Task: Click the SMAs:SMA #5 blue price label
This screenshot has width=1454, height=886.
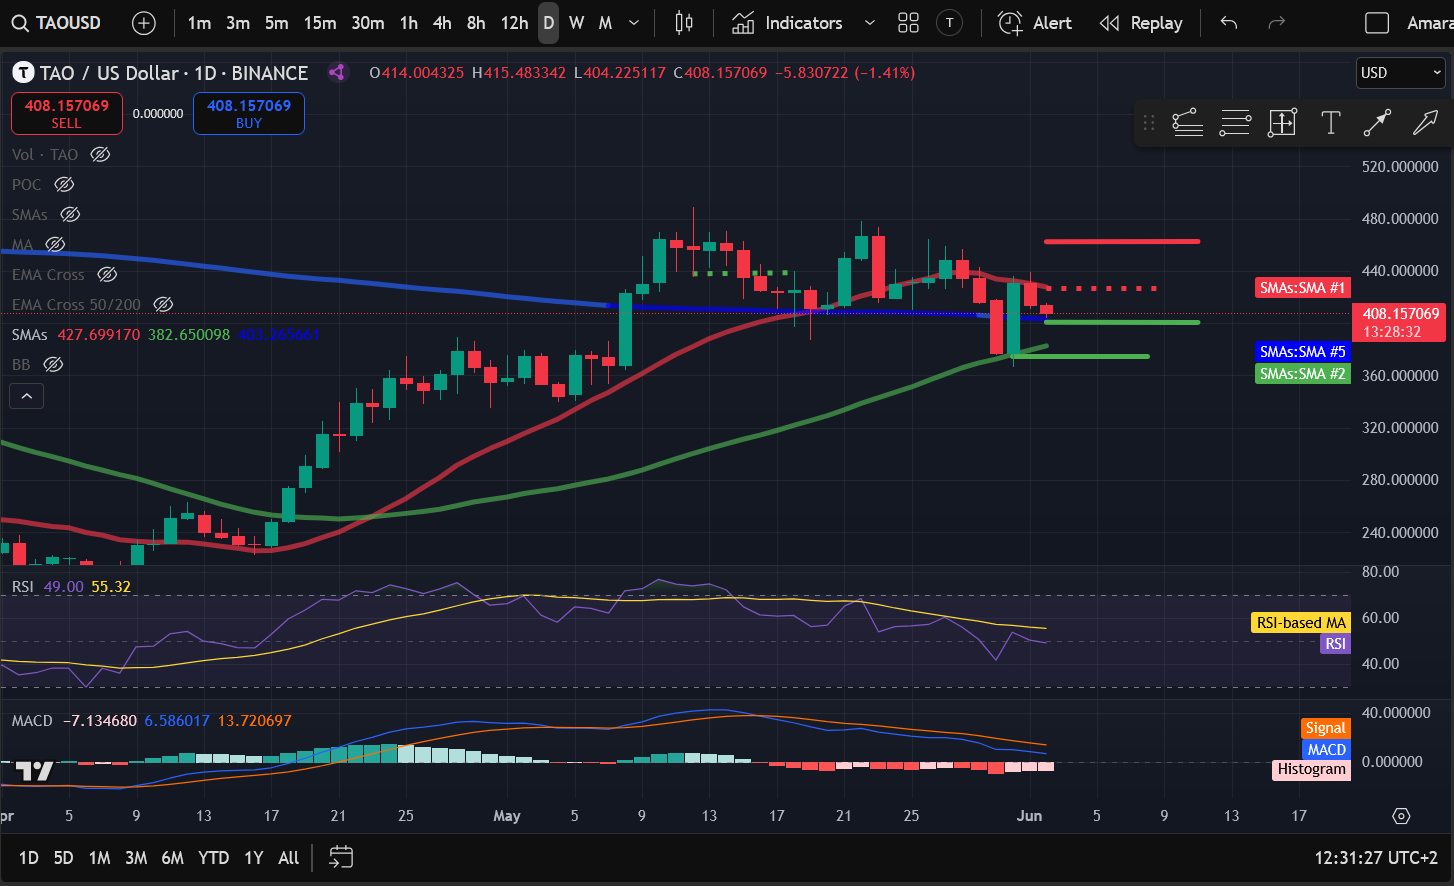Action: coord(1303,352)
